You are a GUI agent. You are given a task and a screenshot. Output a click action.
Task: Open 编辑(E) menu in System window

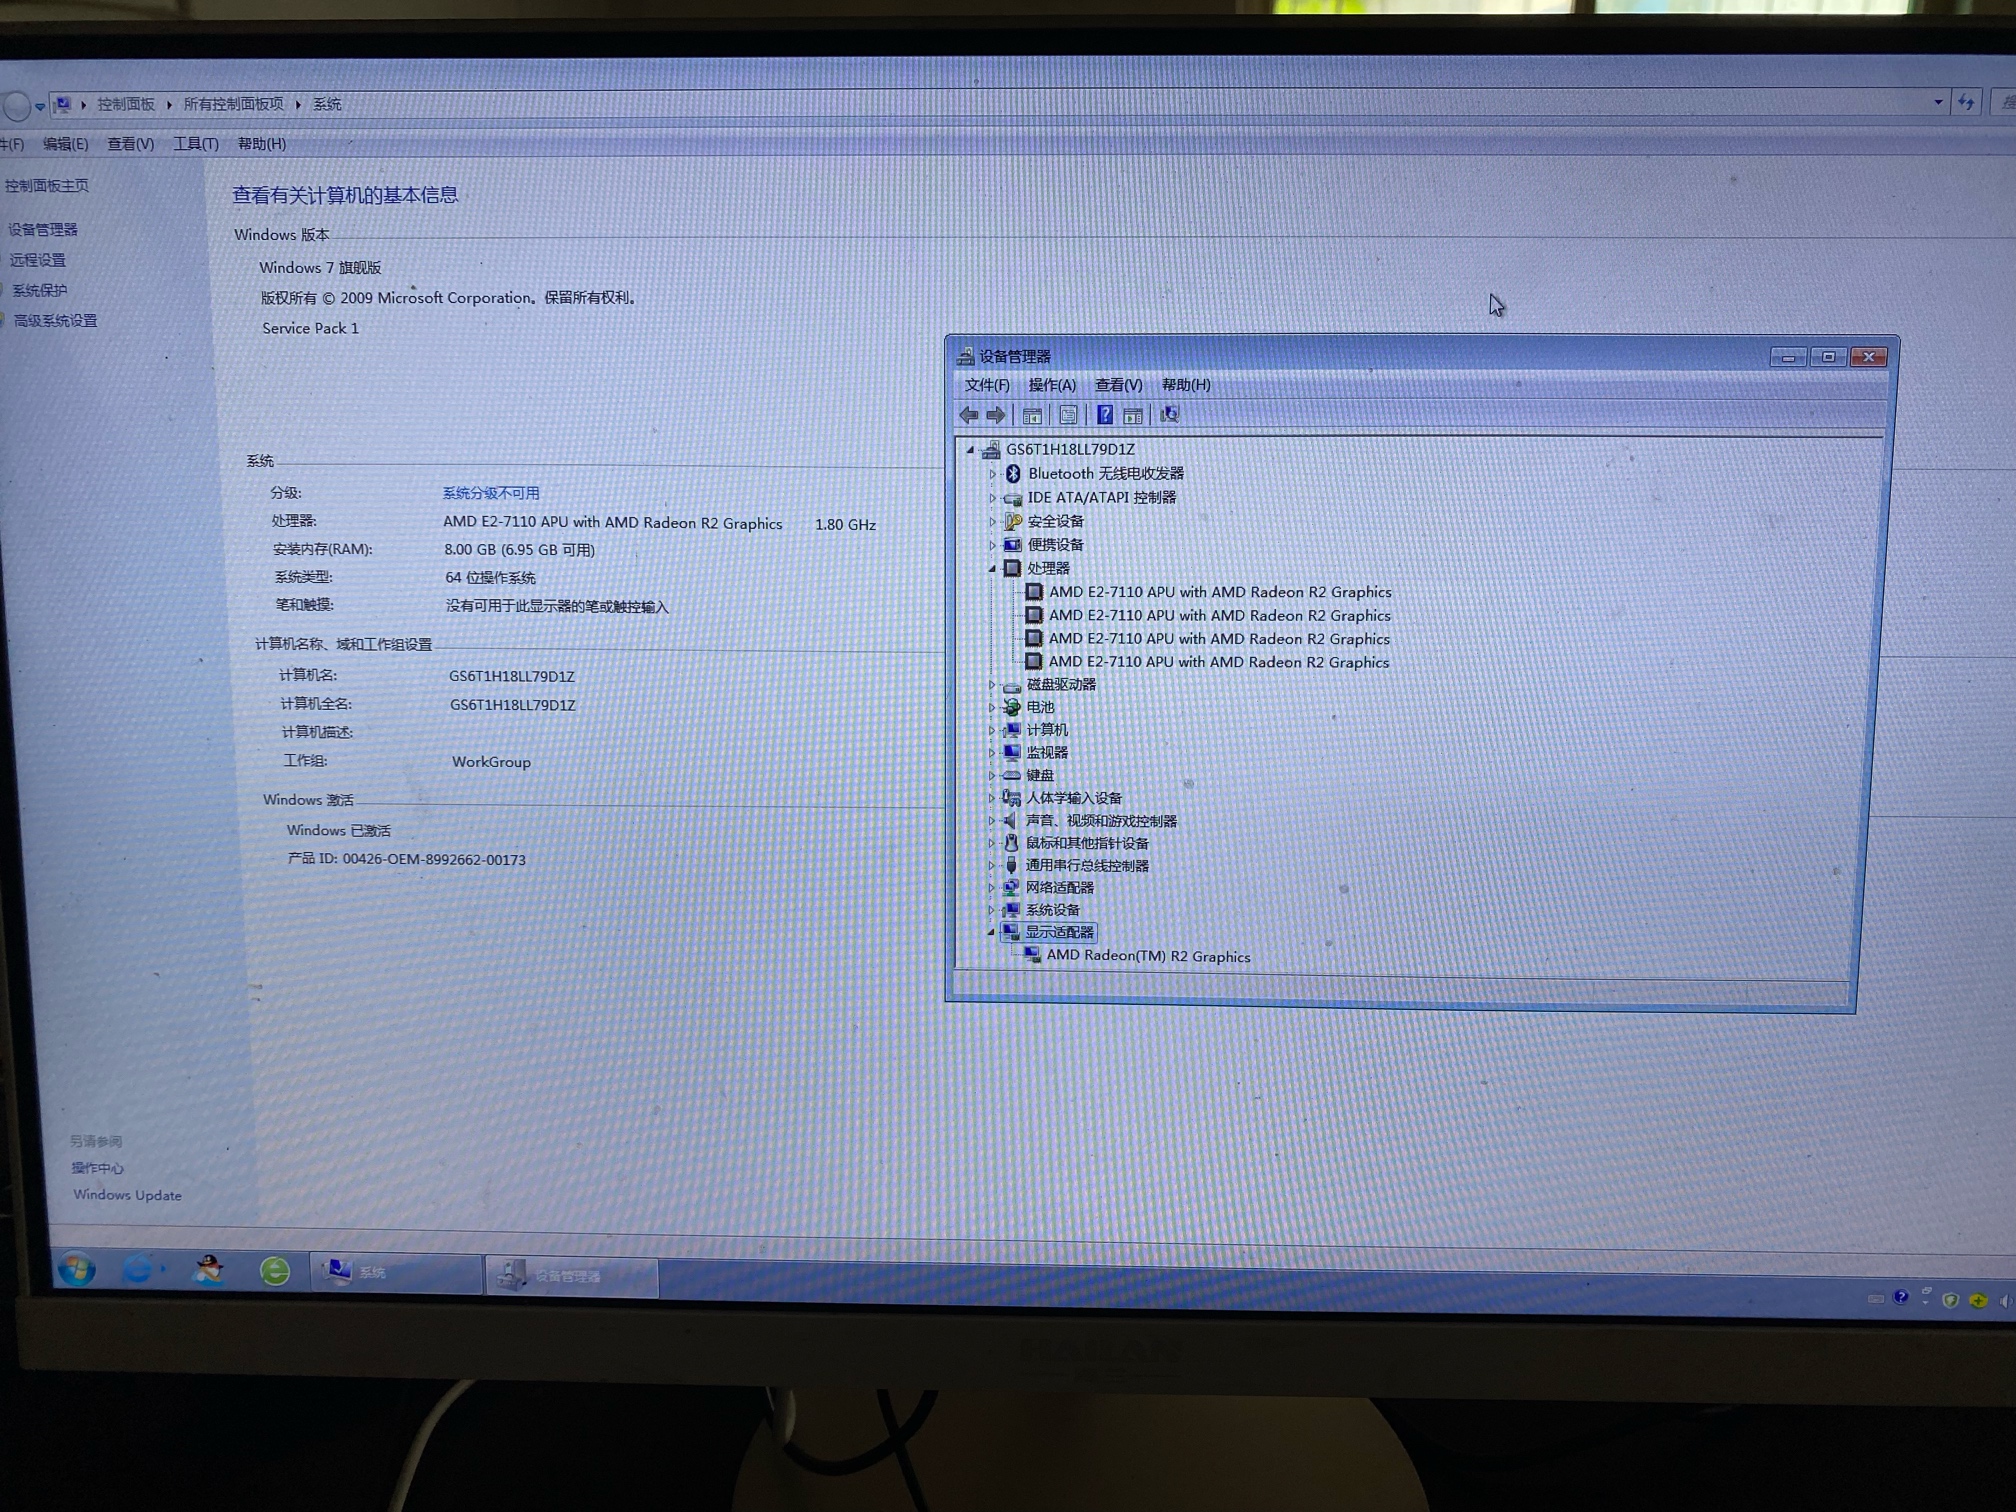[65, 144]
